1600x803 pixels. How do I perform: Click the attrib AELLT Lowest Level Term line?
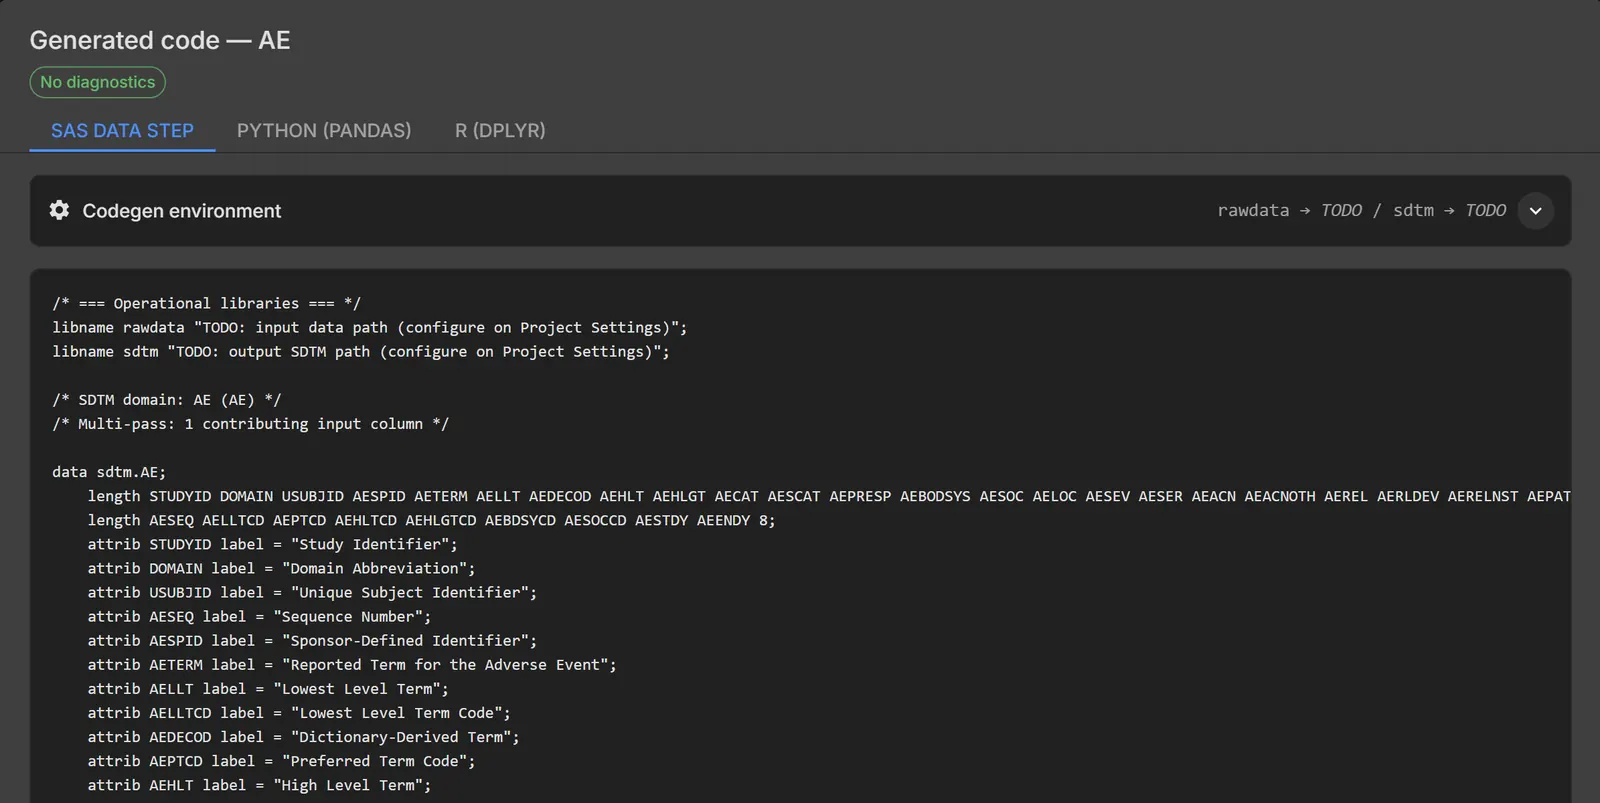[x=268, y=688]
